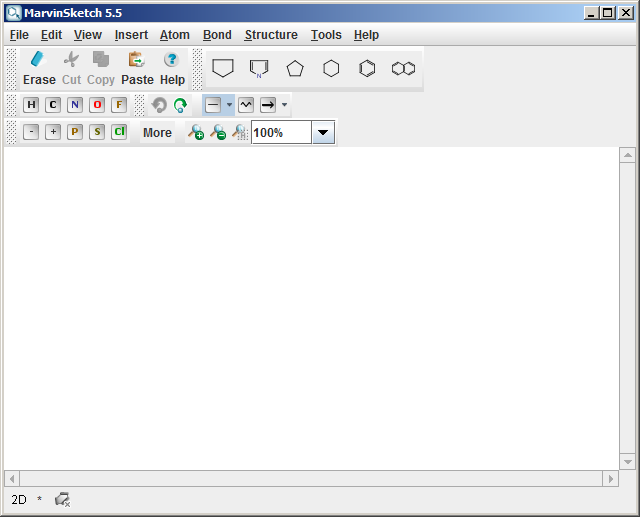The image size is (640, 517).
Task: Click the More atoms button
Action: pos(157,132)
